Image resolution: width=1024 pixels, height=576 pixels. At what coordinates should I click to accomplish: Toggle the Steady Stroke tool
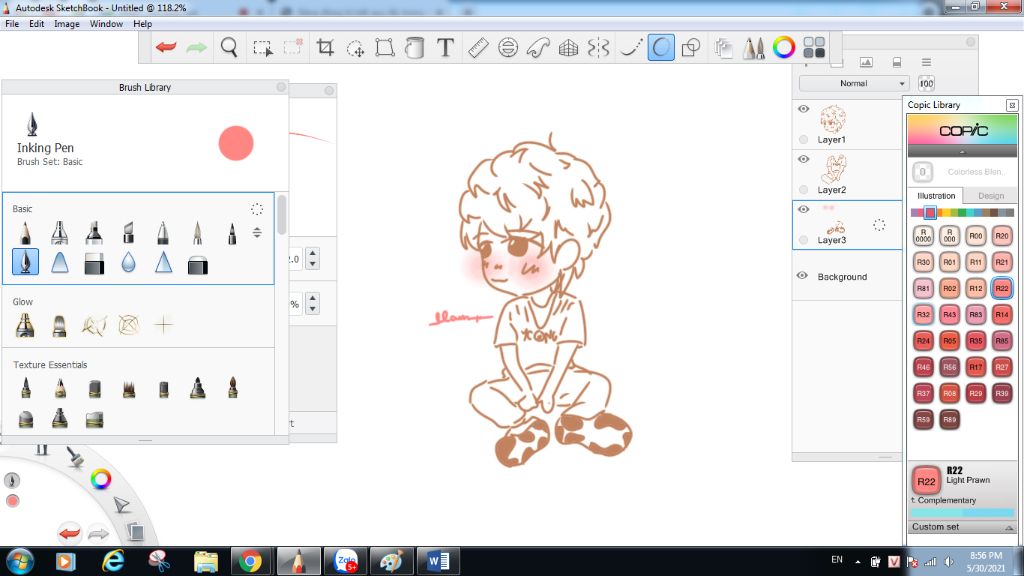tap(661, 47)
